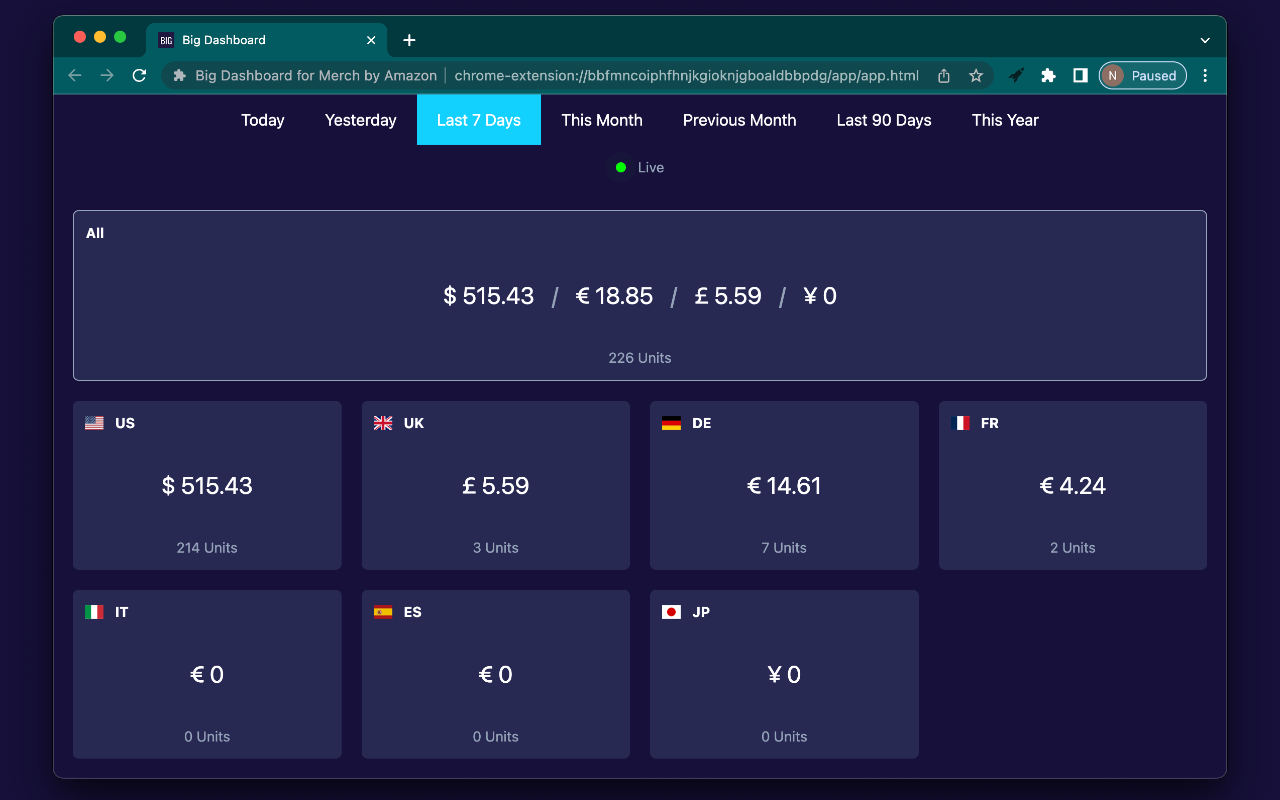Click the Today period button
The height and width of the screenshot is (800, 1280).
coord(262,119)
